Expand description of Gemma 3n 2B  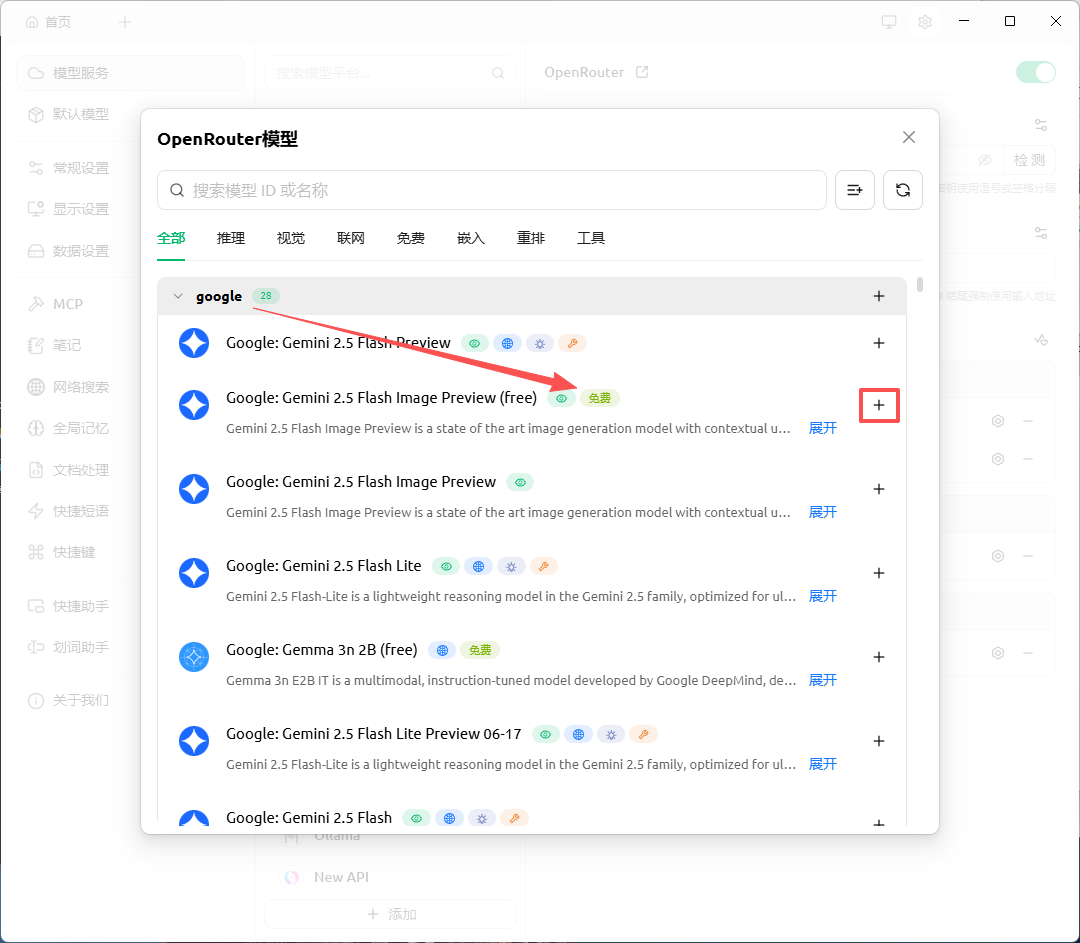[x=822, y=681]
